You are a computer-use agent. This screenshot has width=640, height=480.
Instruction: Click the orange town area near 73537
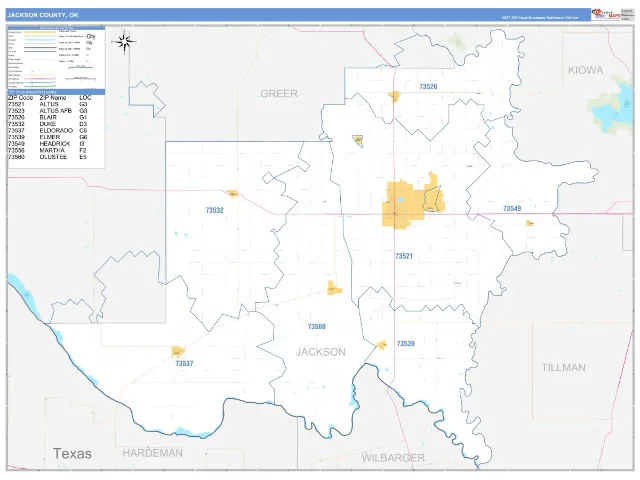click(x=178, y=351)
